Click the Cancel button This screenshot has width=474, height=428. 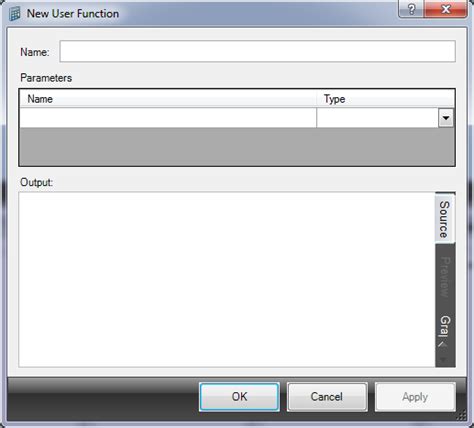point(327,397)
